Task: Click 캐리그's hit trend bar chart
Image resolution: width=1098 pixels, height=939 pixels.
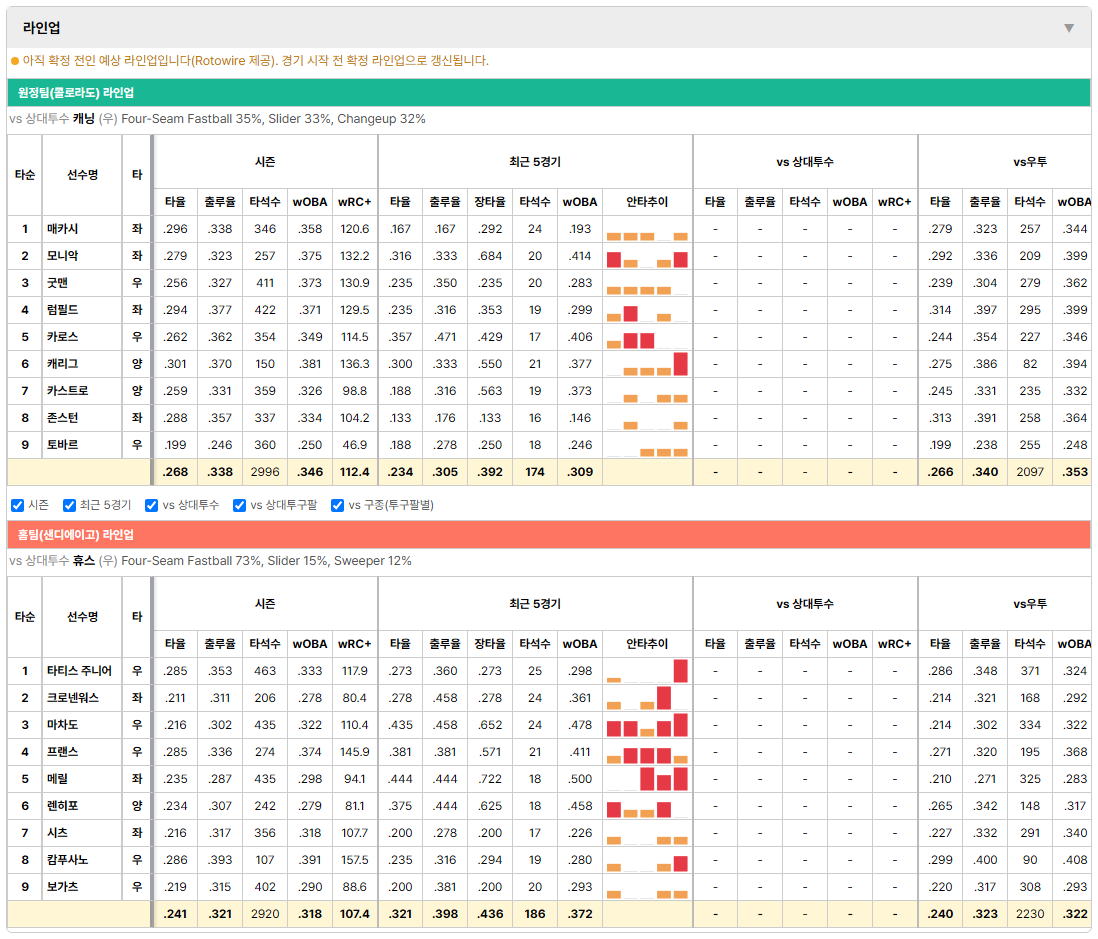Action: pos(647,364)
